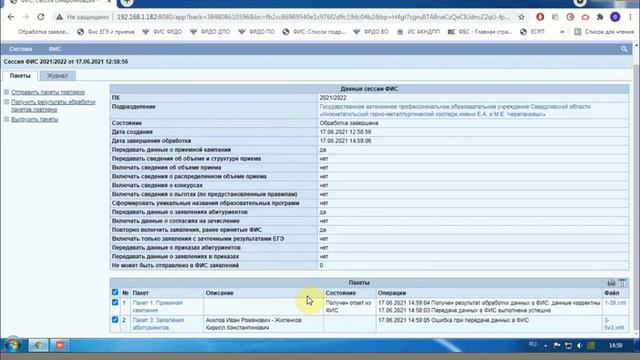Switch to the 'Журнал' tab
Screen dimensions: 640x360
tap(57, 76)
